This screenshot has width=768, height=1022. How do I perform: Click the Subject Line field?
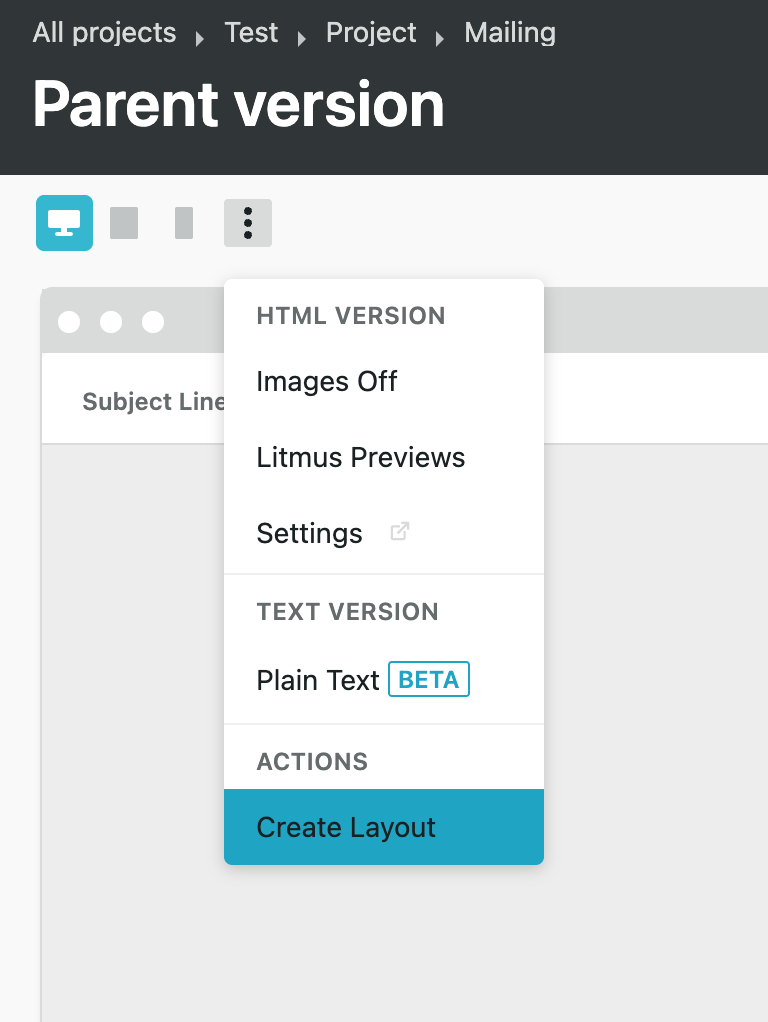153,401
